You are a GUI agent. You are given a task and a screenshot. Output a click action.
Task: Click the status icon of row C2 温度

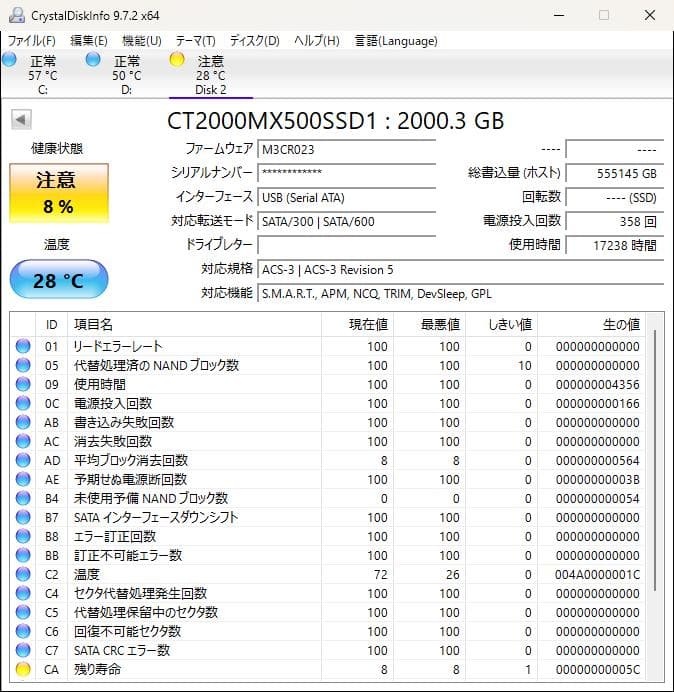(23, 574)
